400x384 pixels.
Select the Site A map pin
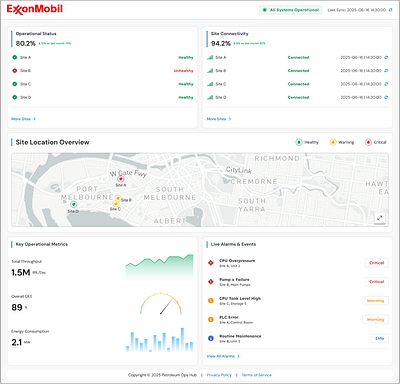(121, 179)
